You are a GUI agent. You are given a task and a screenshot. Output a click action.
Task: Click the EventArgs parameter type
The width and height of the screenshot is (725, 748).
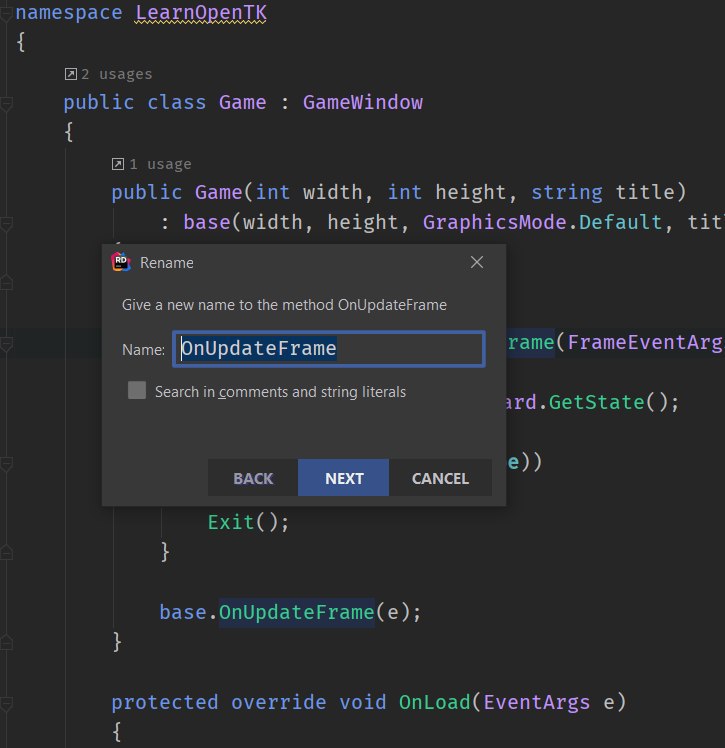coord(537,702)
